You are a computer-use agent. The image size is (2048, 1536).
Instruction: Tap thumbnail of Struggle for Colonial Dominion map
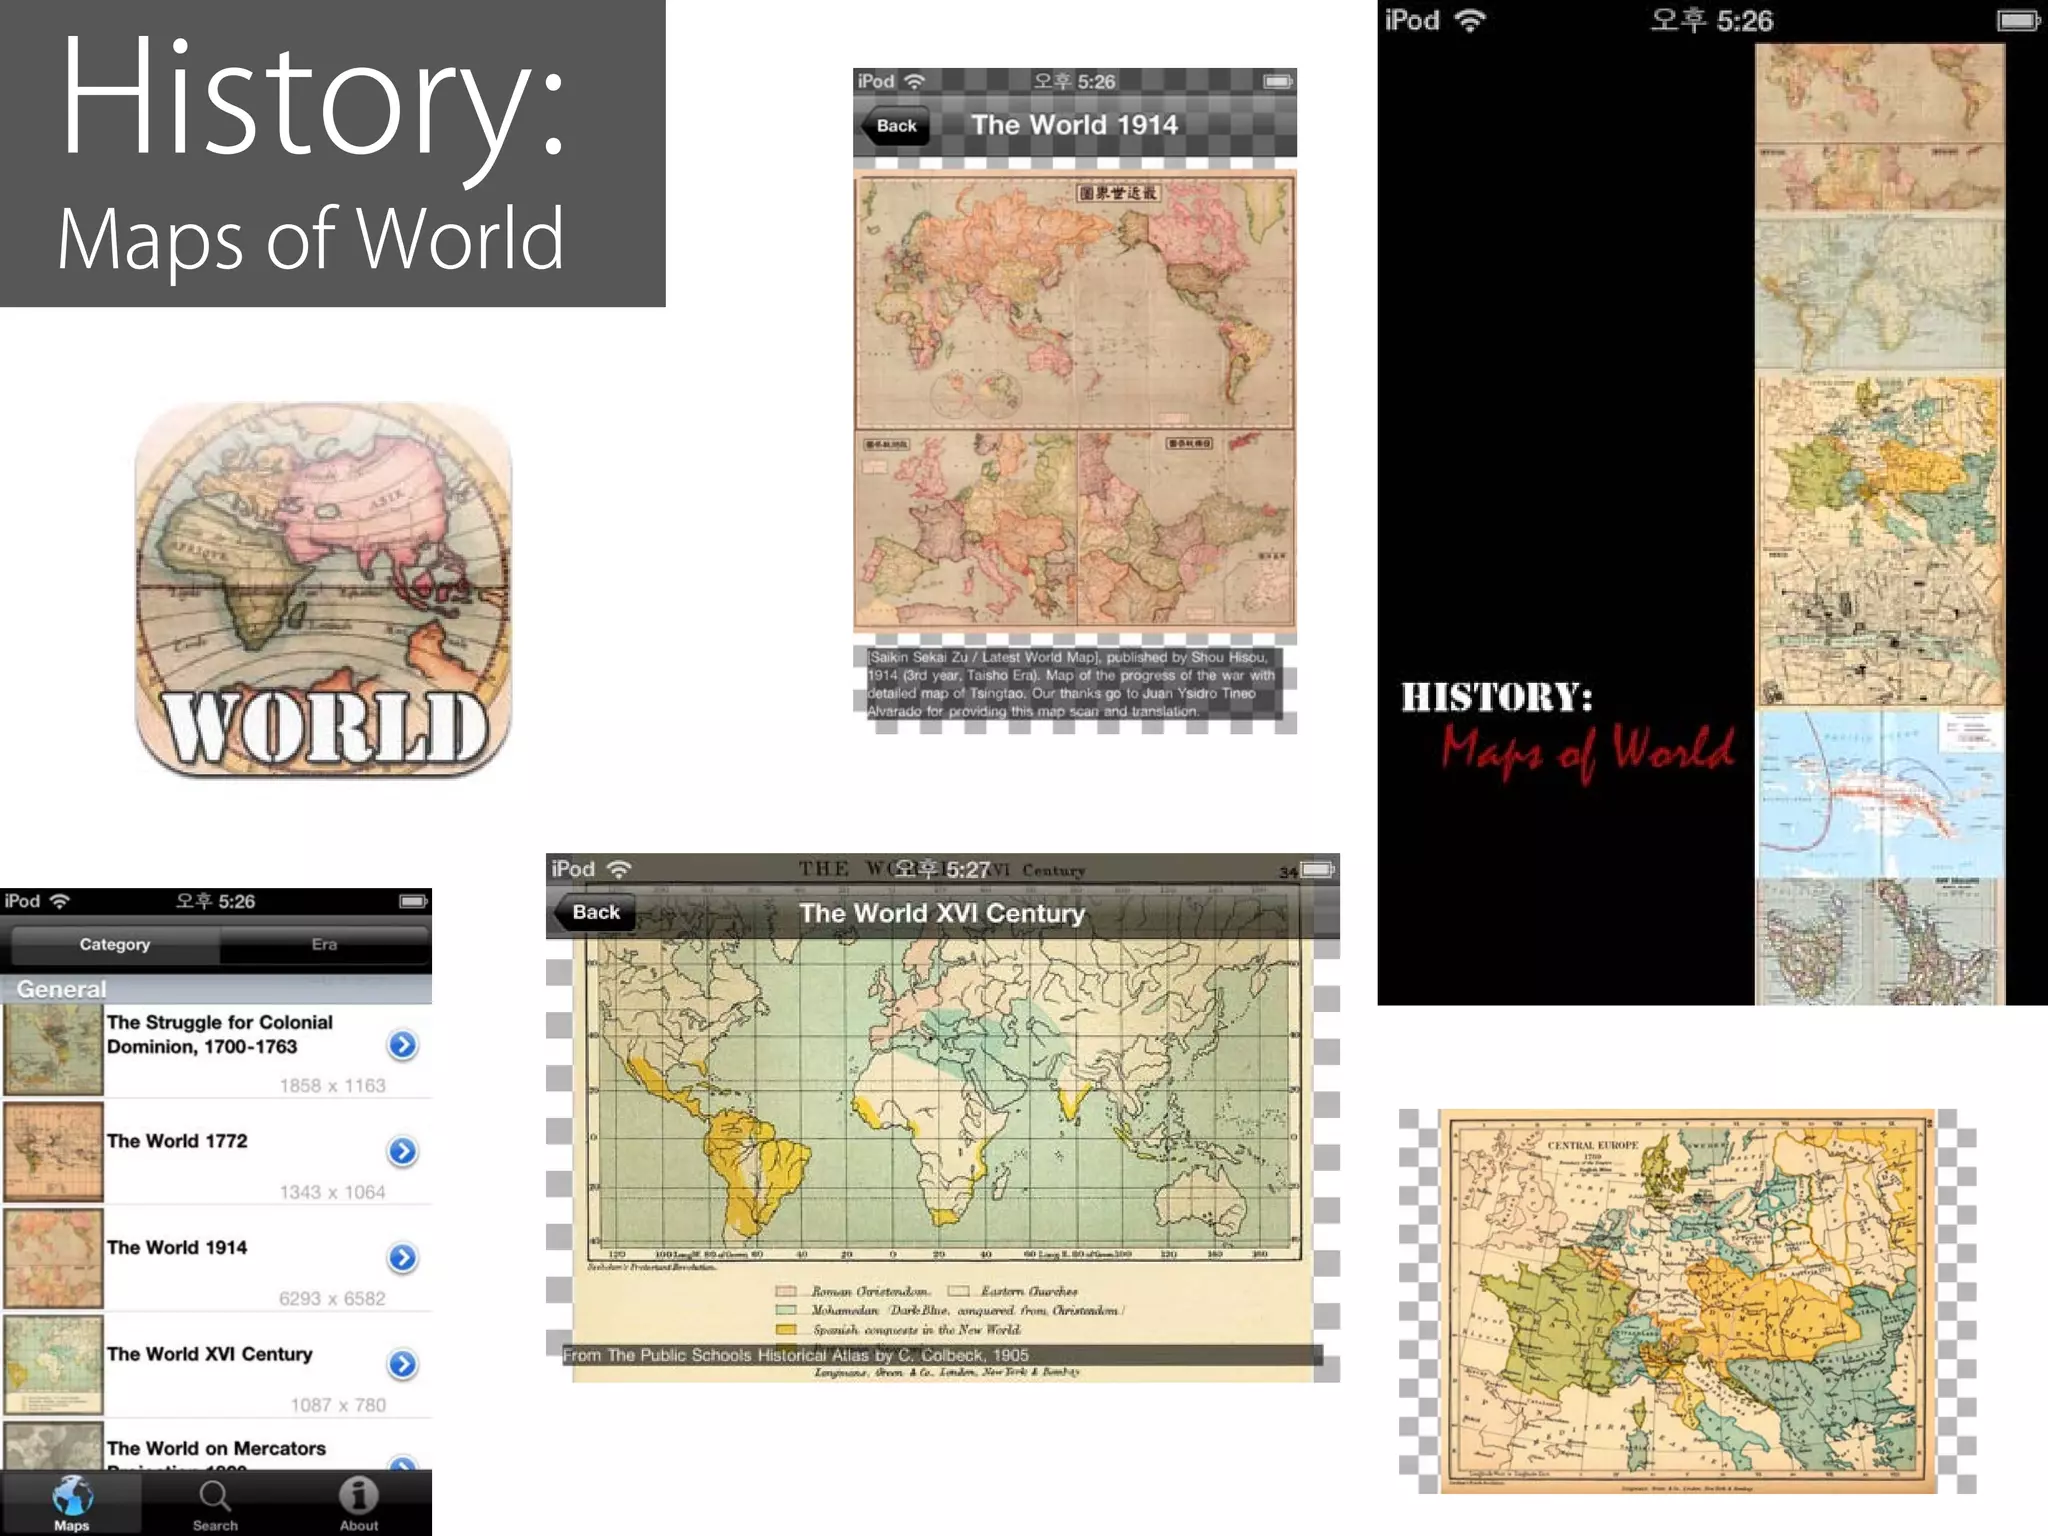(x=53, y=1049)
